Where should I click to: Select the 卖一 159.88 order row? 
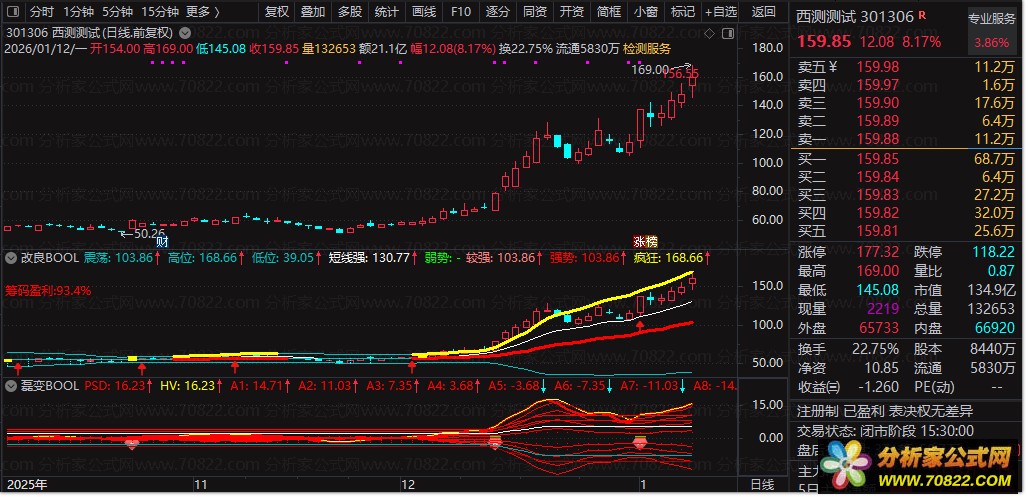click(907, 138)
